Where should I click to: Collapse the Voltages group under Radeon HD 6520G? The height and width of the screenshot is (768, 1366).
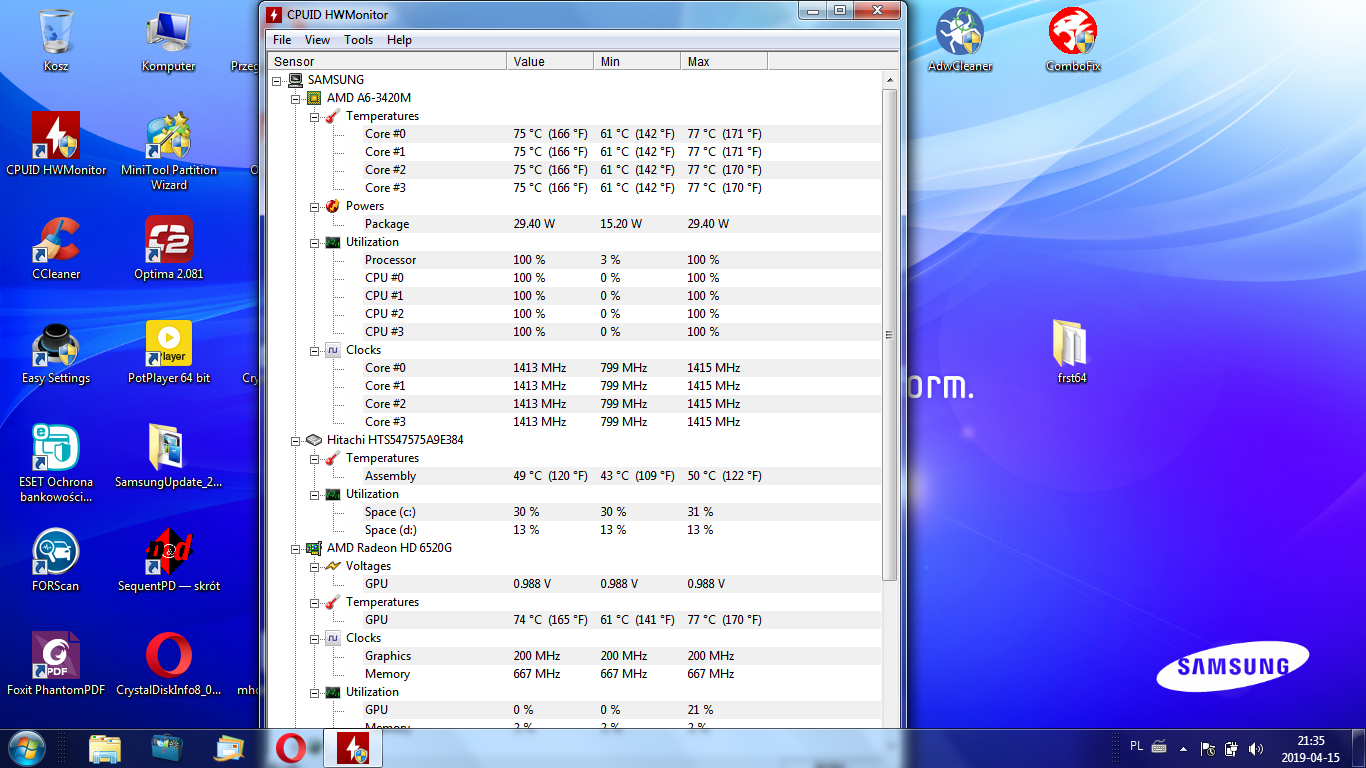[314, 566]
